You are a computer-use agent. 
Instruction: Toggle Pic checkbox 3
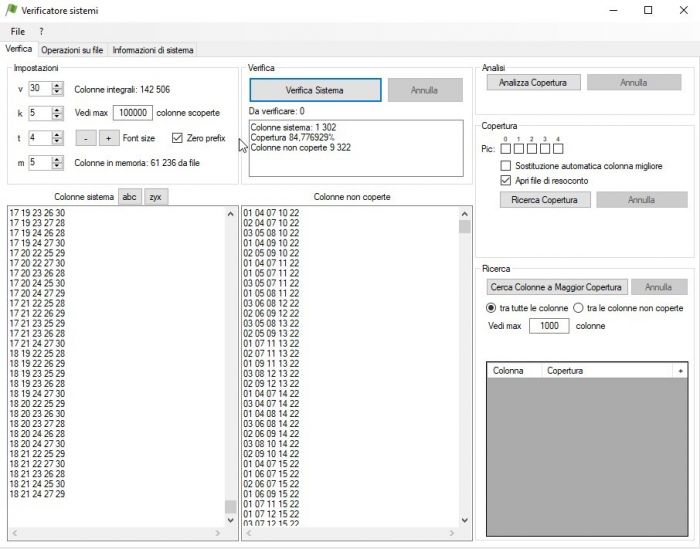545,149
